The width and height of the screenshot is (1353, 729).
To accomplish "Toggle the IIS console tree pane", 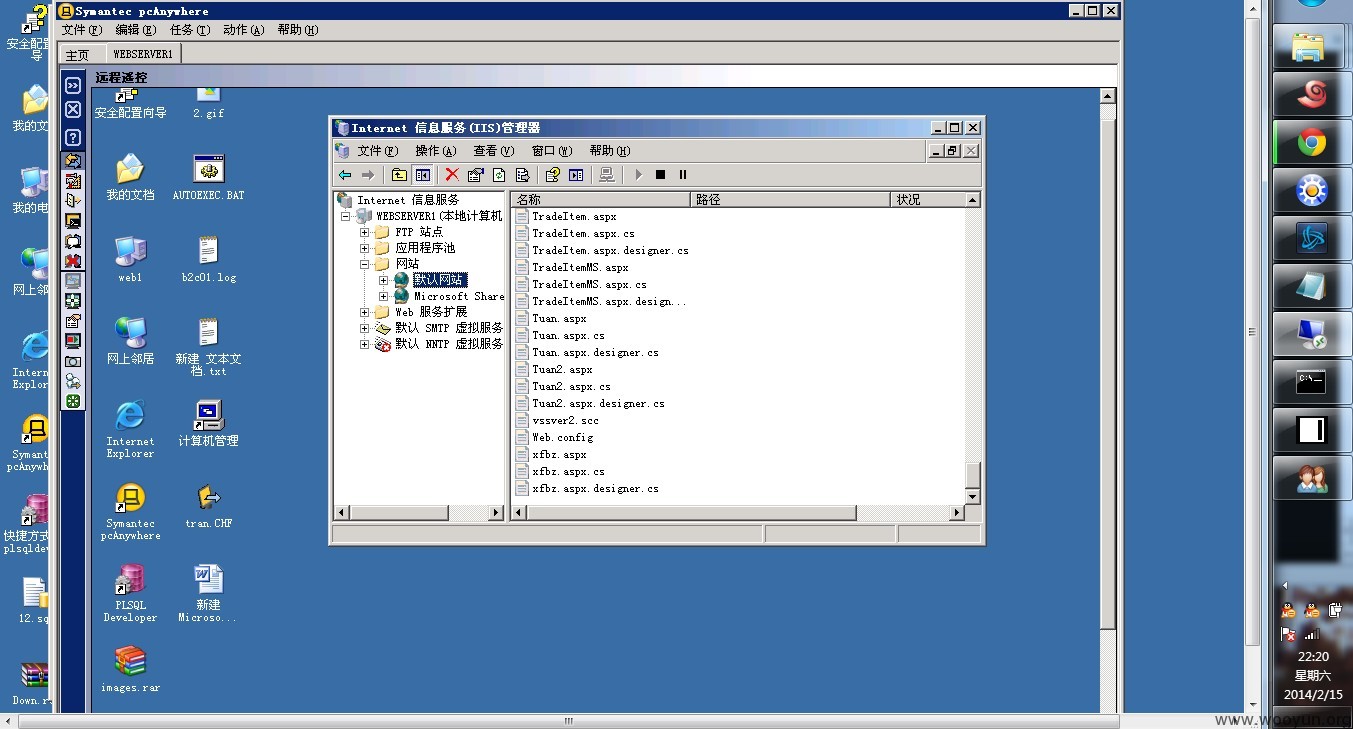I will 422,175.
